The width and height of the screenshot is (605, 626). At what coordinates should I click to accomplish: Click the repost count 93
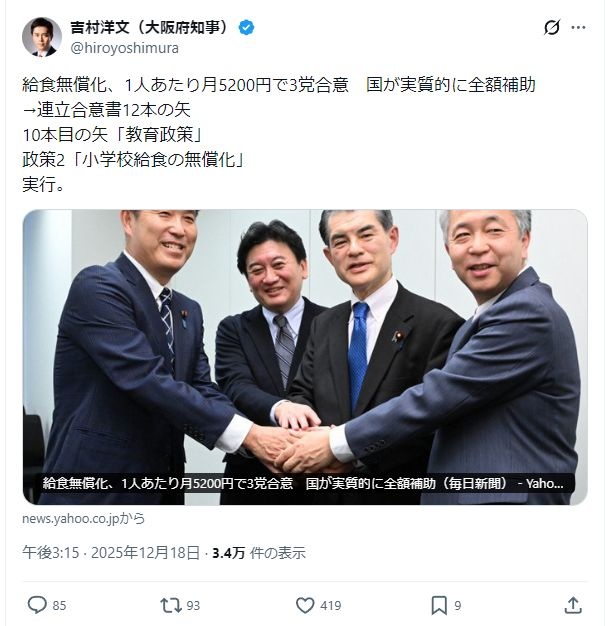(193, 606)
